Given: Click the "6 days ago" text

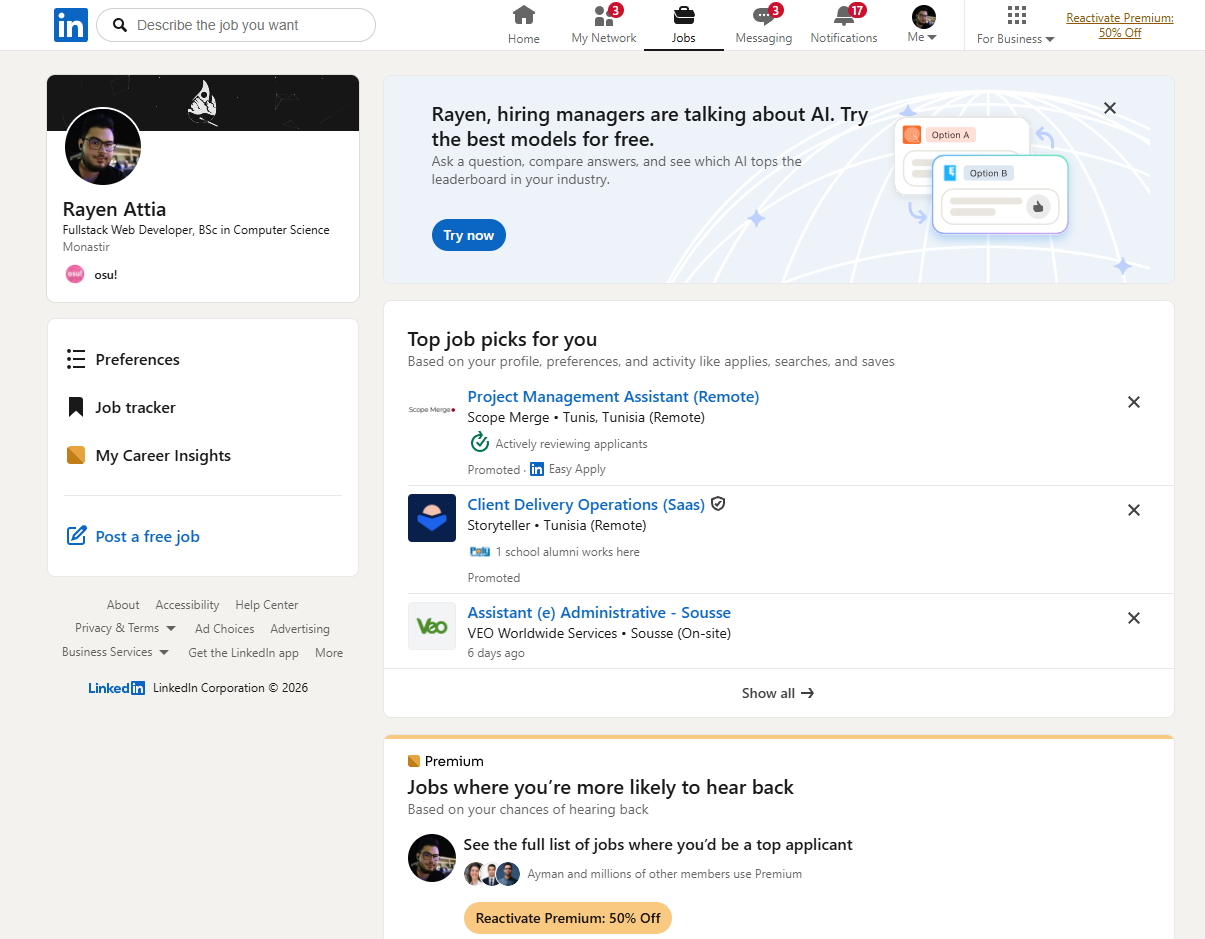Looking at the screenshot, I should 496,653.
